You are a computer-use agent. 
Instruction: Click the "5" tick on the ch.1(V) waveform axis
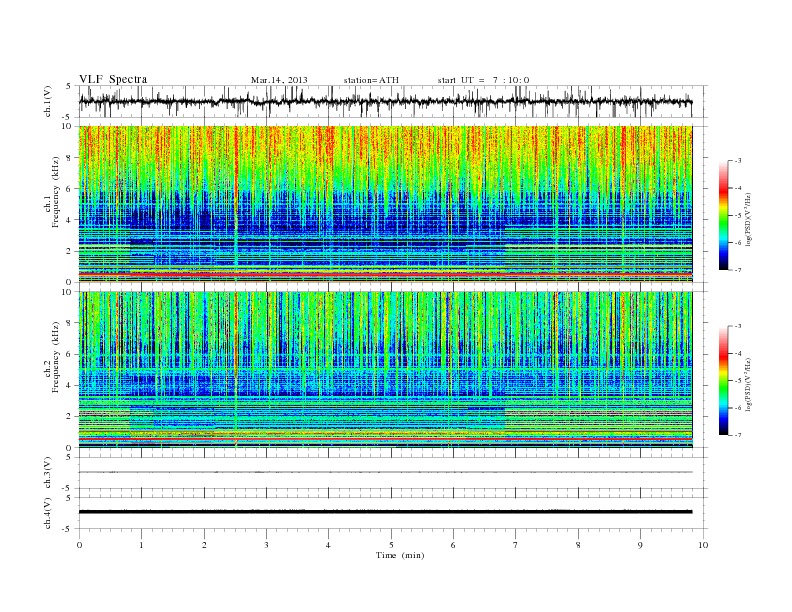[69, 86]
